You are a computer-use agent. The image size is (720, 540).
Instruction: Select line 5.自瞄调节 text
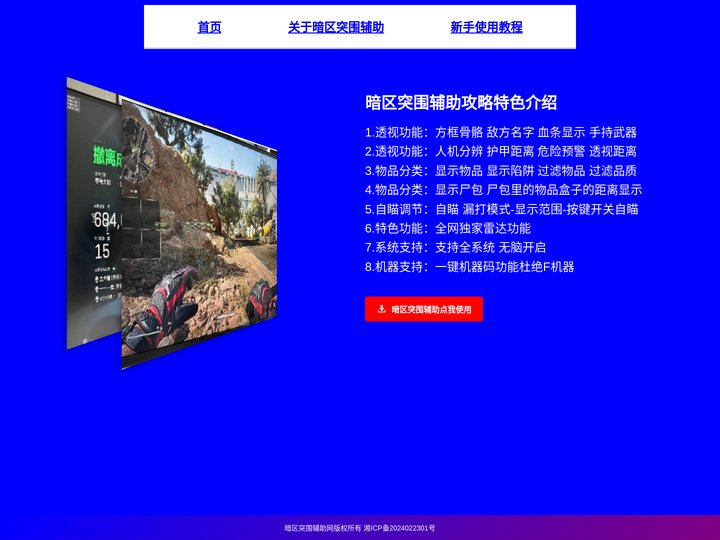tap(501, 209)
